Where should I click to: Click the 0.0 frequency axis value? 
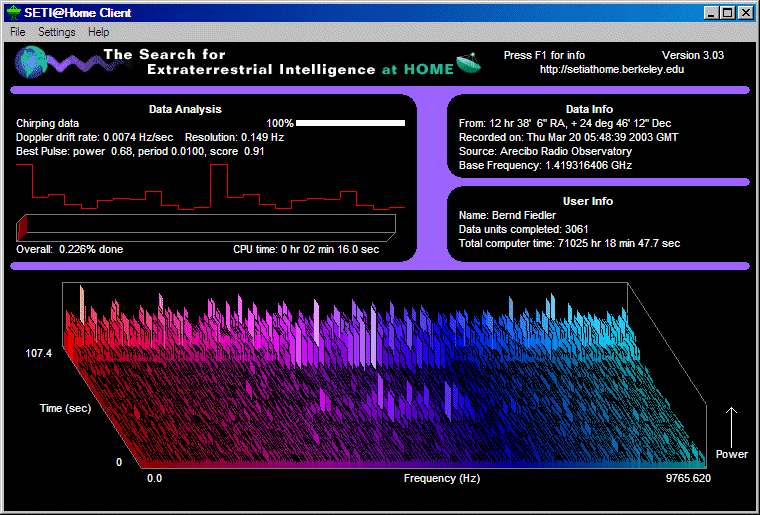(x=155, y=479)
